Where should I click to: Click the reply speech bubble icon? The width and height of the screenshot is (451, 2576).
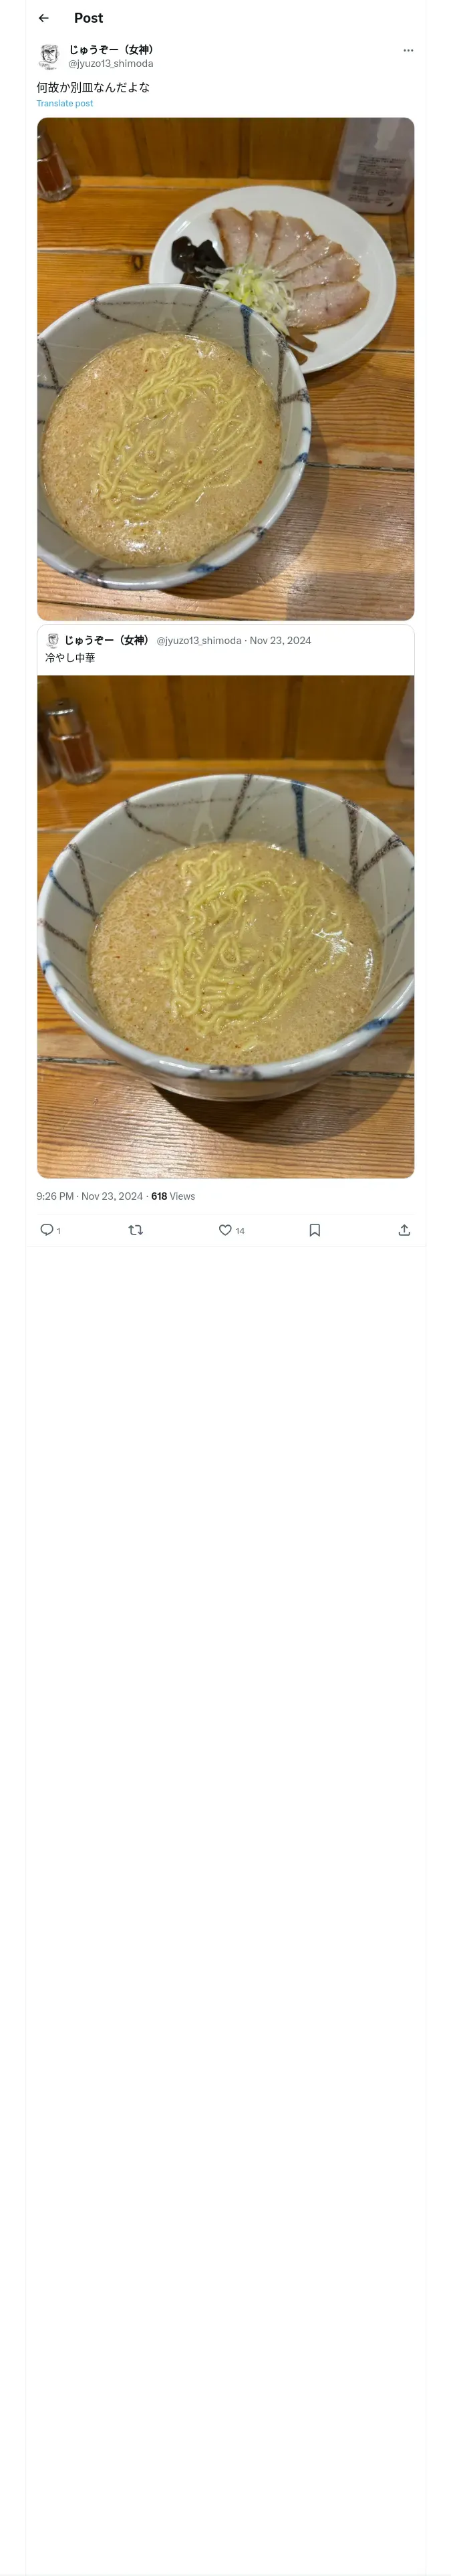click(x=47, y=1230)
